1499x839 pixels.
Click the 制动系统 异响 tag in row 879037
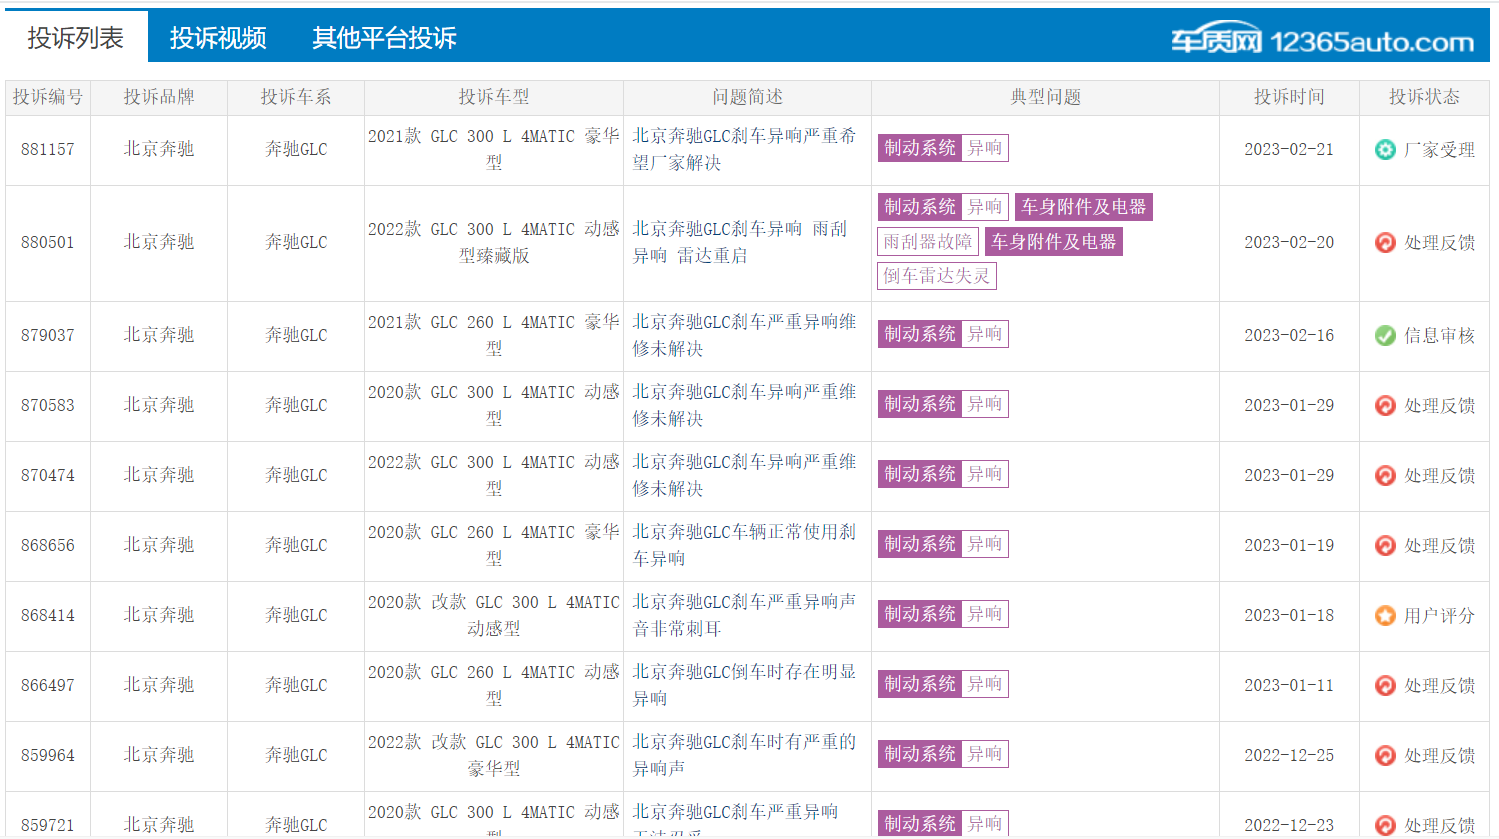pyautogui.click(x=943, y=334)
